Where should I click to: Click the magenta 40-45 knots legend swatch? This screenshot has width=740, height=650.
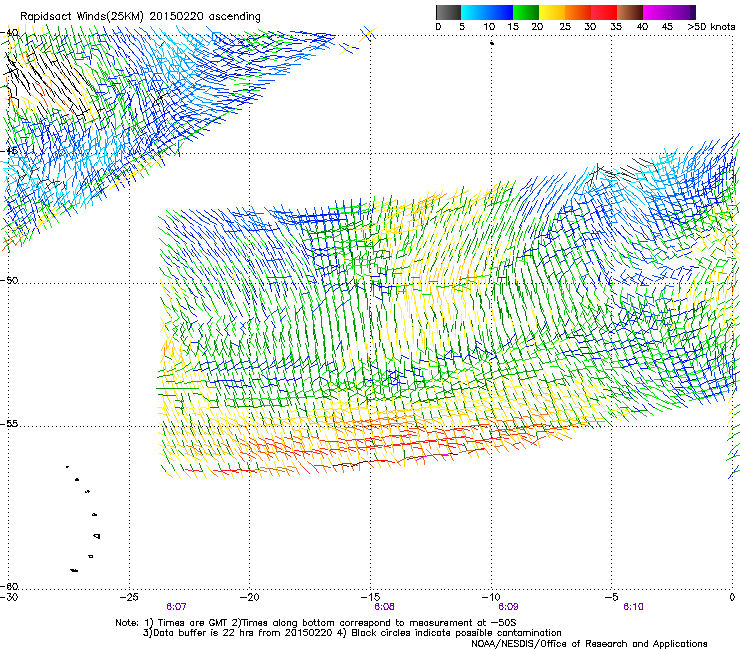[x=656, y=12]
